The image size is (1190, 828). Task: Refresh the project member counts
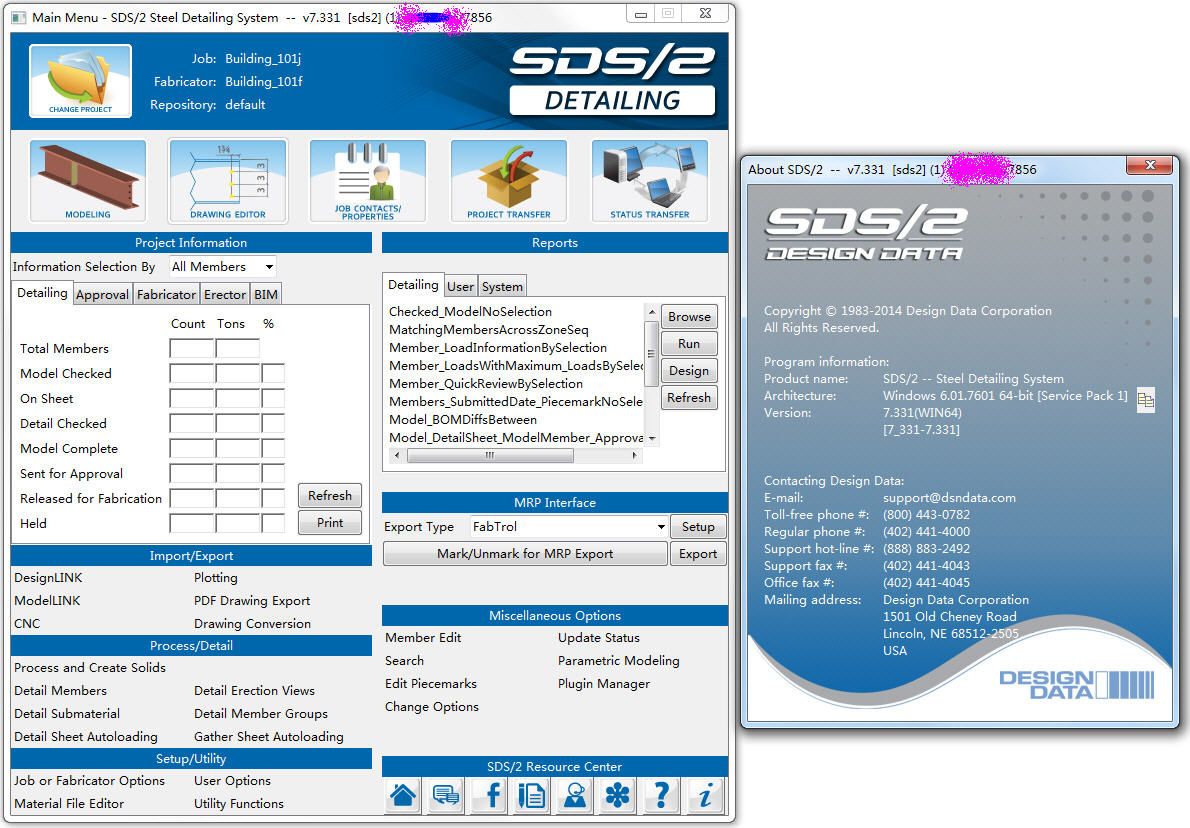329,495
